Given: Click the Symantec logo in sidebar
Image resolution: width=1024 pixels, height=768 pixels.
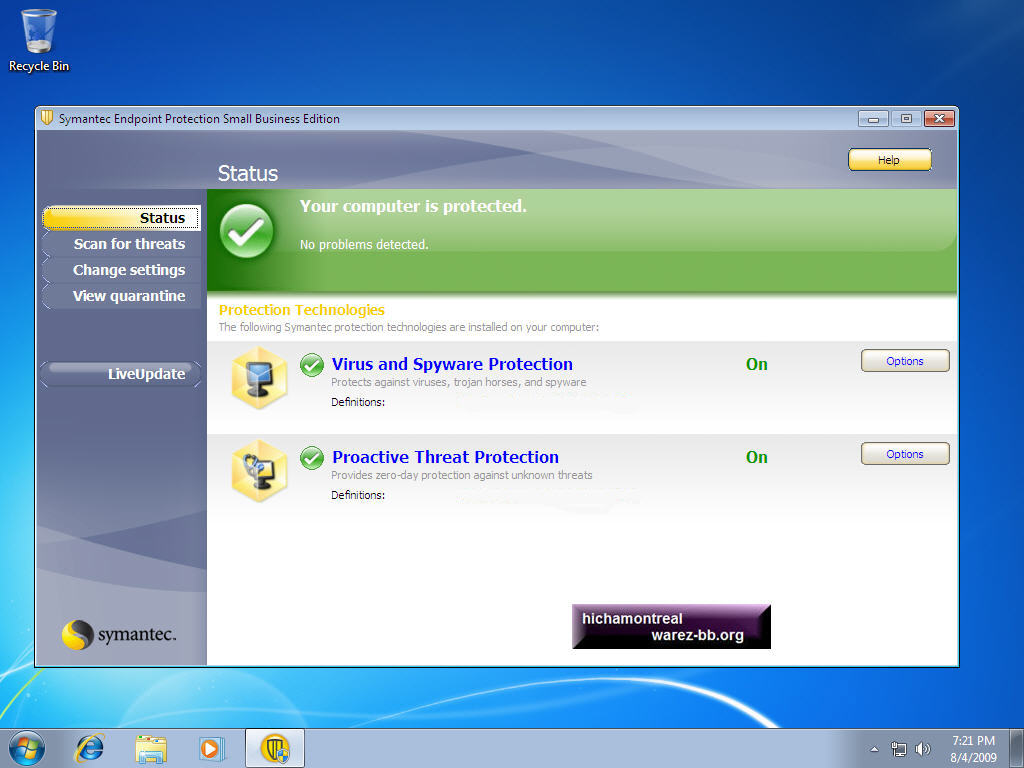Looking at the screenshot, I should tap(119, 634).
